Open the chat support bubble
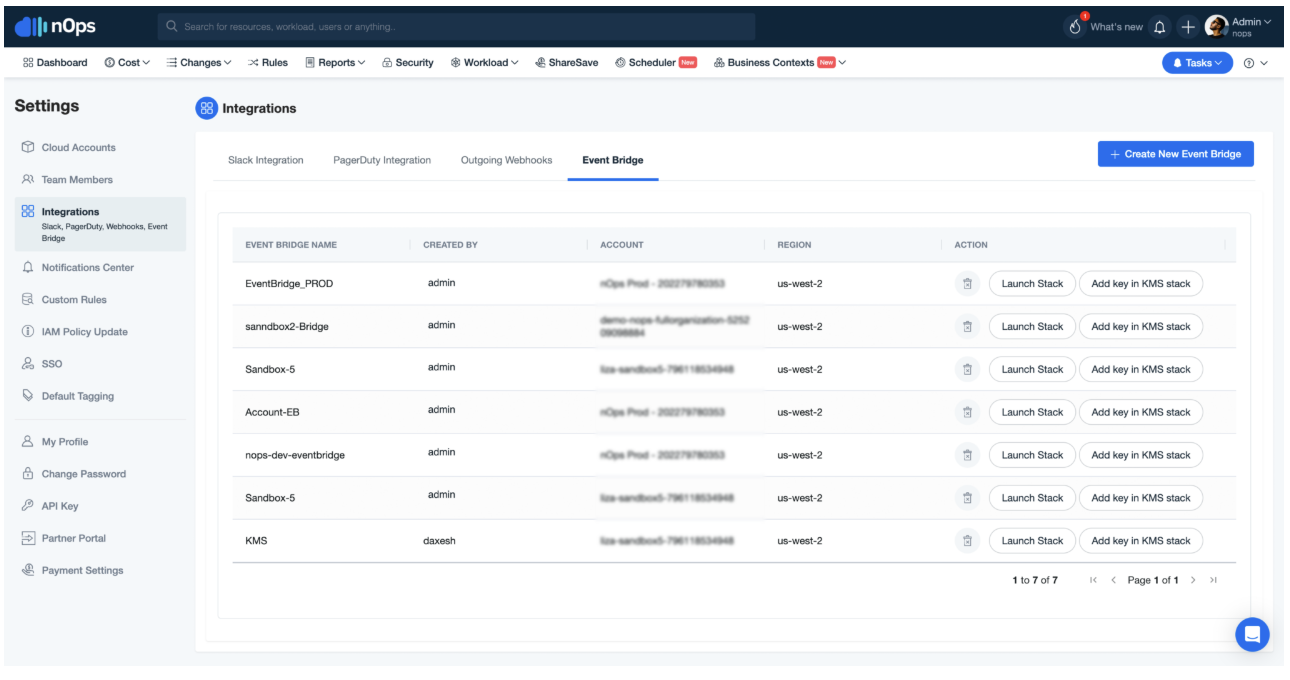This screenshot has height=680, width=1290. [1252, 634]
